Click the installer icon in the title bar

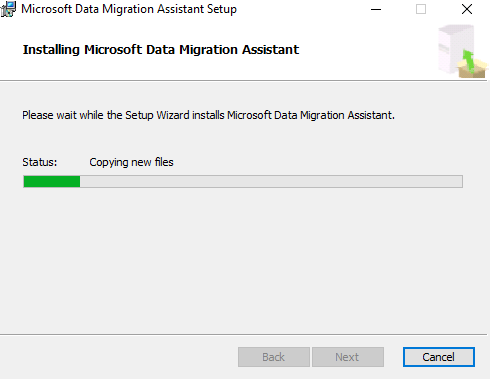(x=8, y=9)
